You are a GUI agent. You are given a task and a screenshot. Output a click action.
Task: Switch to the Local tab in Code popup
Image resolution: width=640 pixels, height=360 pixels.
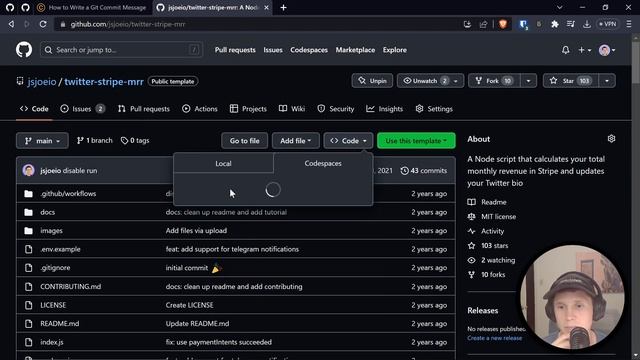click(x=223, y=163)
